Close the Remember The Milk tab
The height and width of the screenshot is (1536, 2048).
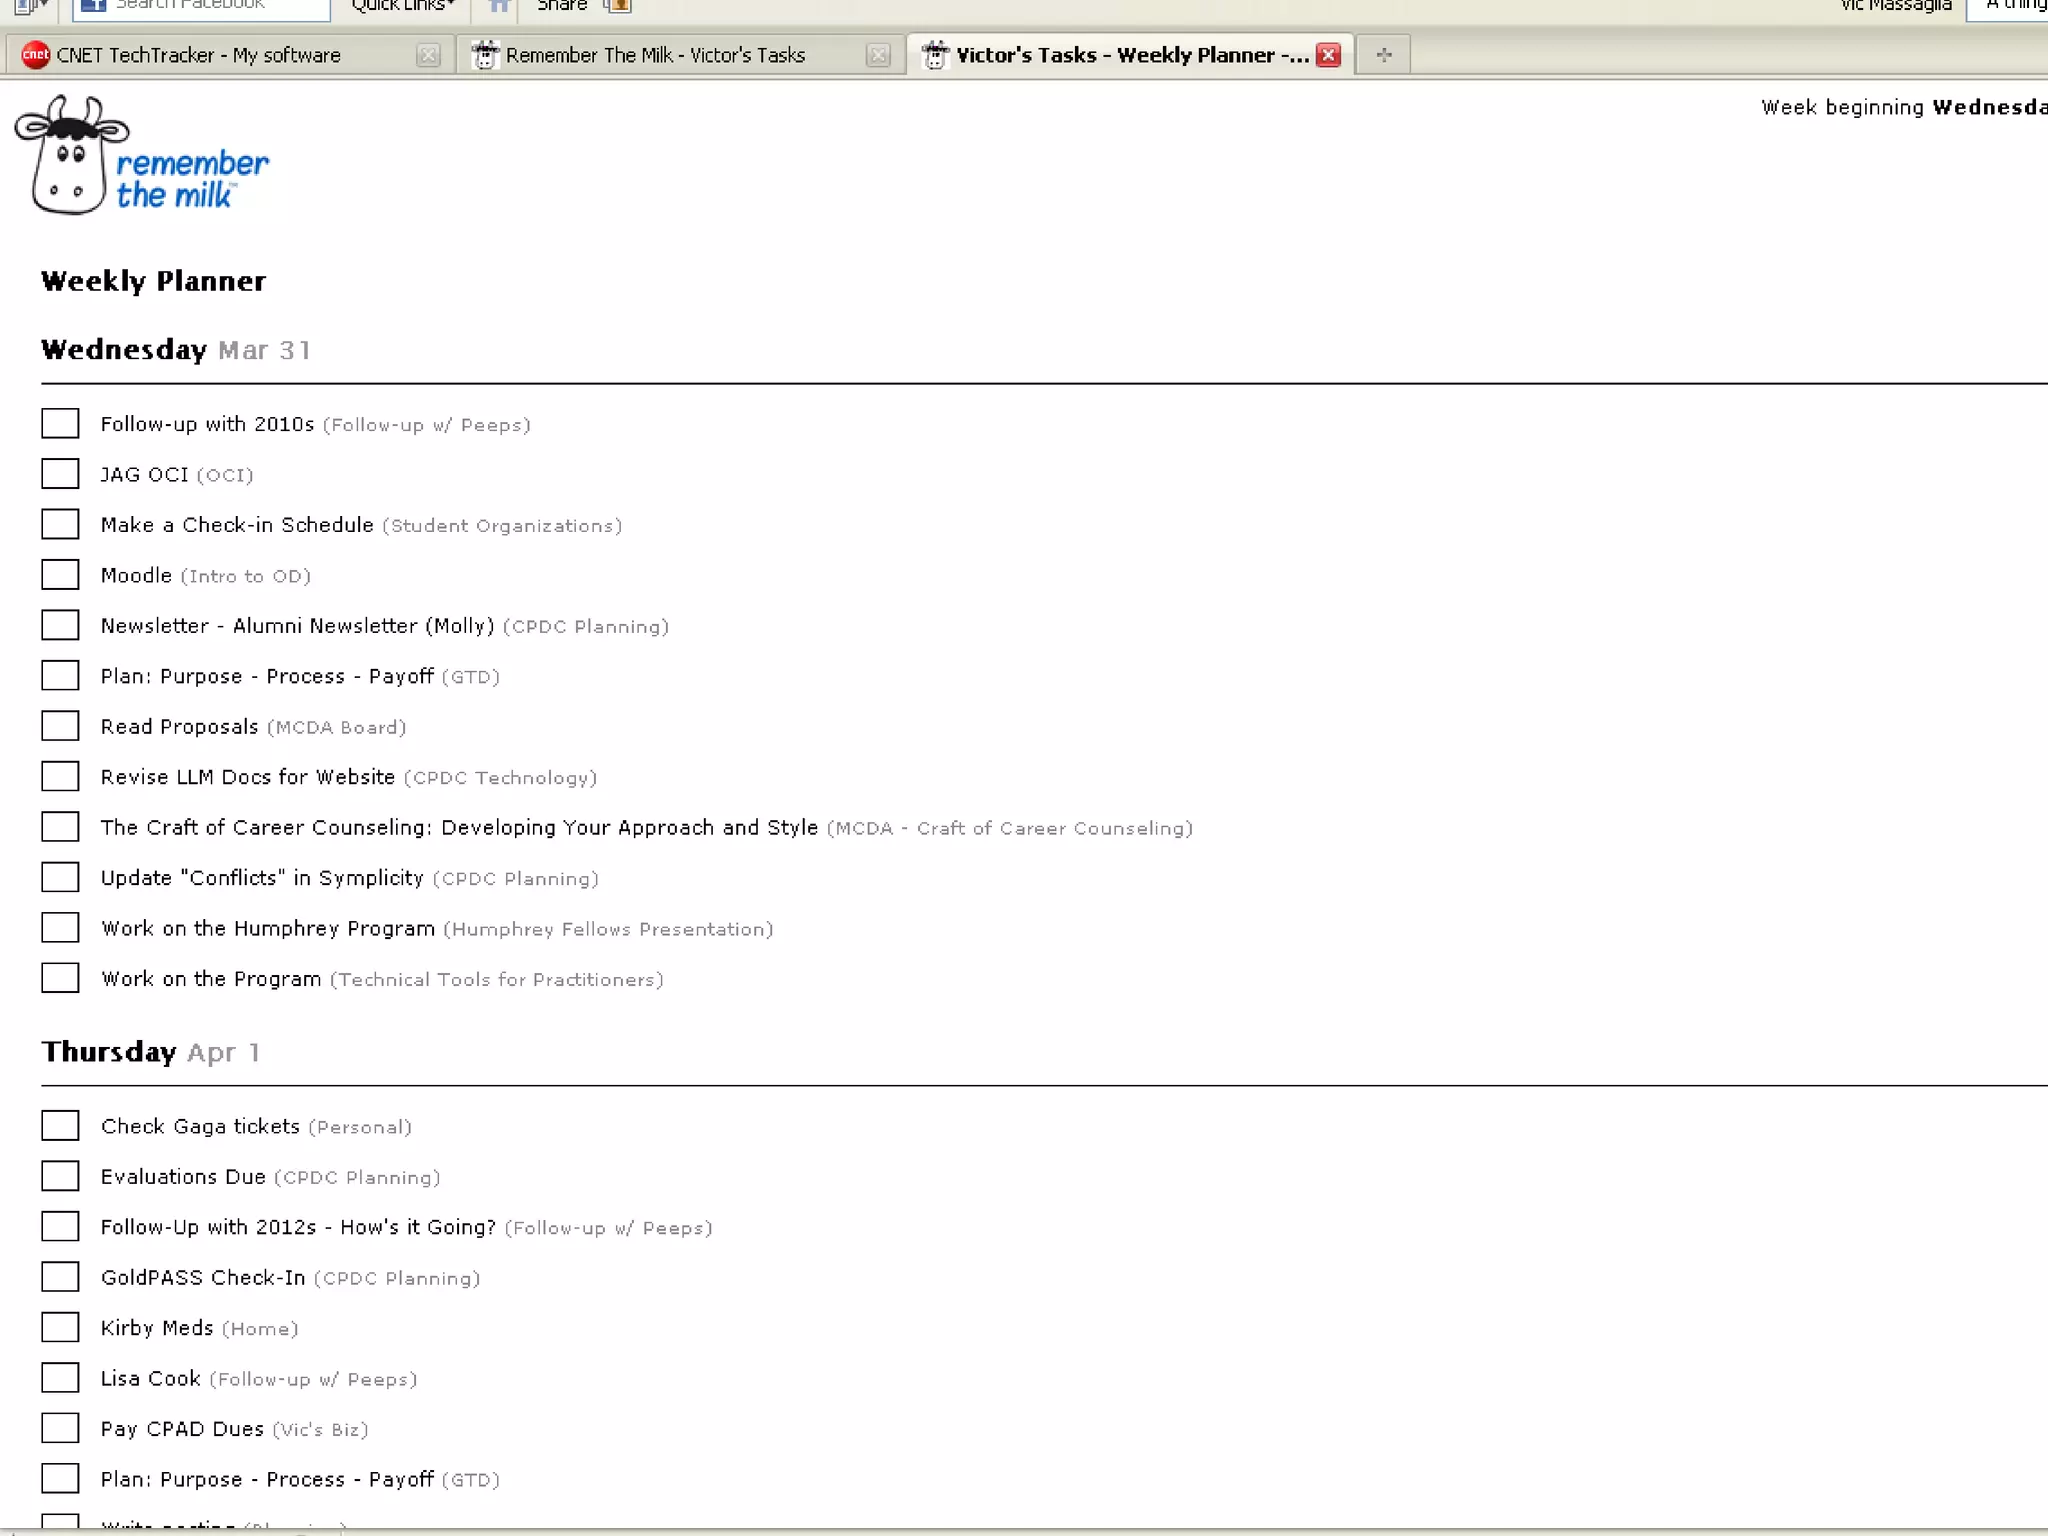click(x=878, y=55)
